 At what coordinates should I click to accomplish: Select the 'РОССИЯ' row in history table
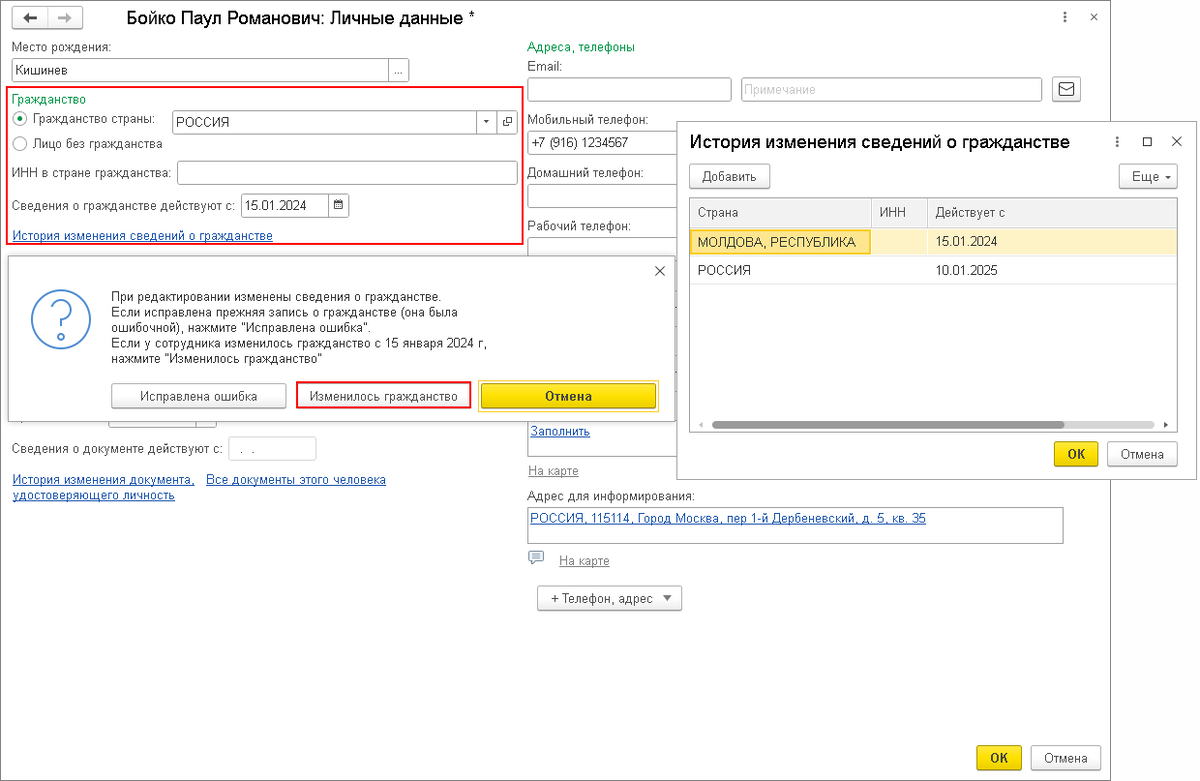coord(933,270)
